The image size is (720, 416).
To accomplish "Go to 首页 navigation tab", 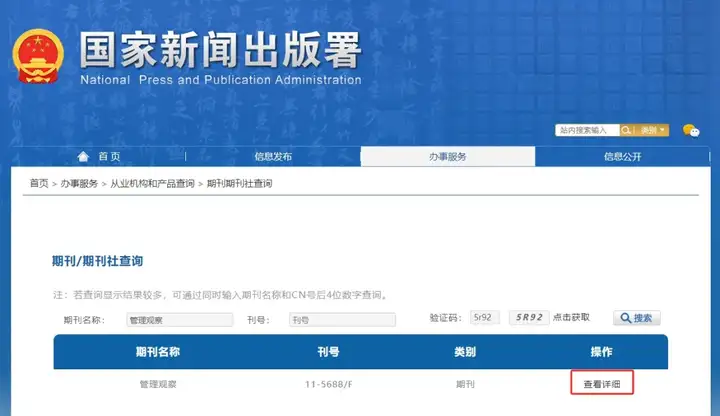I will pyautogui.click(x=109, y=157).
